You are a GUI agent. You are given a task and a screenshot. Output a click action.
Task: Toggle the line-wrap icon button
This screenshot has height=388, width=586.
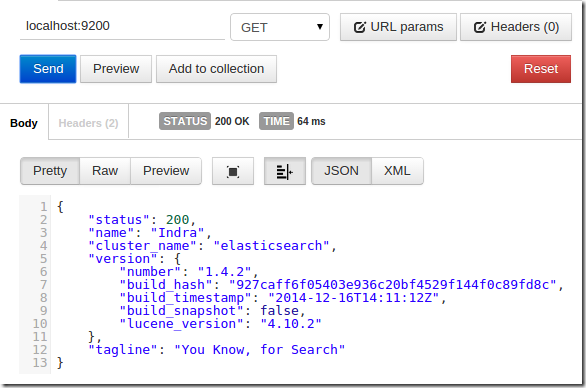click(285, 171)
